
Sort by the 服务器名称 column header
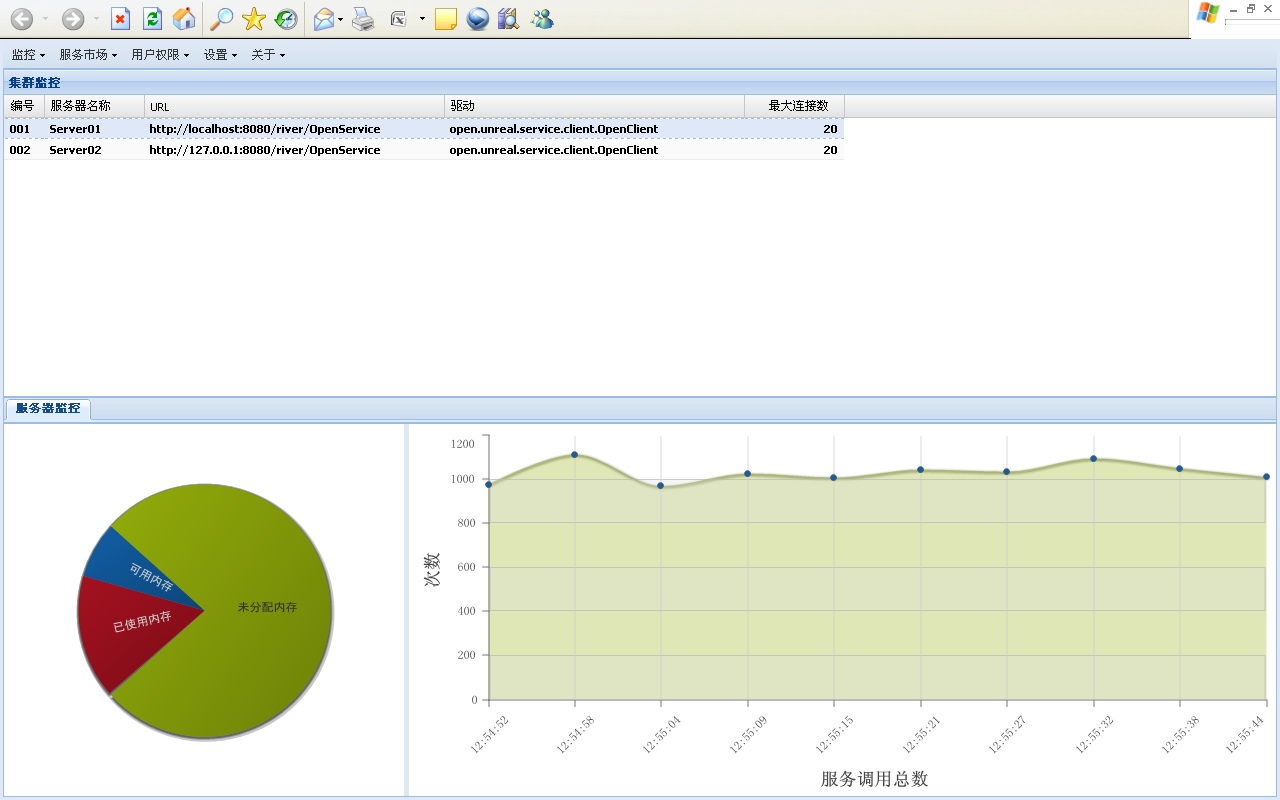[x=95, y=106]
